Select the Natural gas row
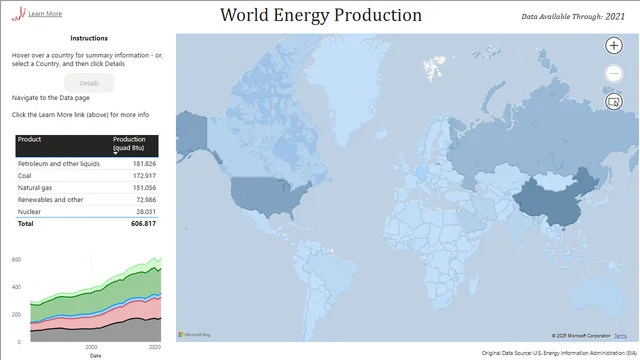 [87, 188]
